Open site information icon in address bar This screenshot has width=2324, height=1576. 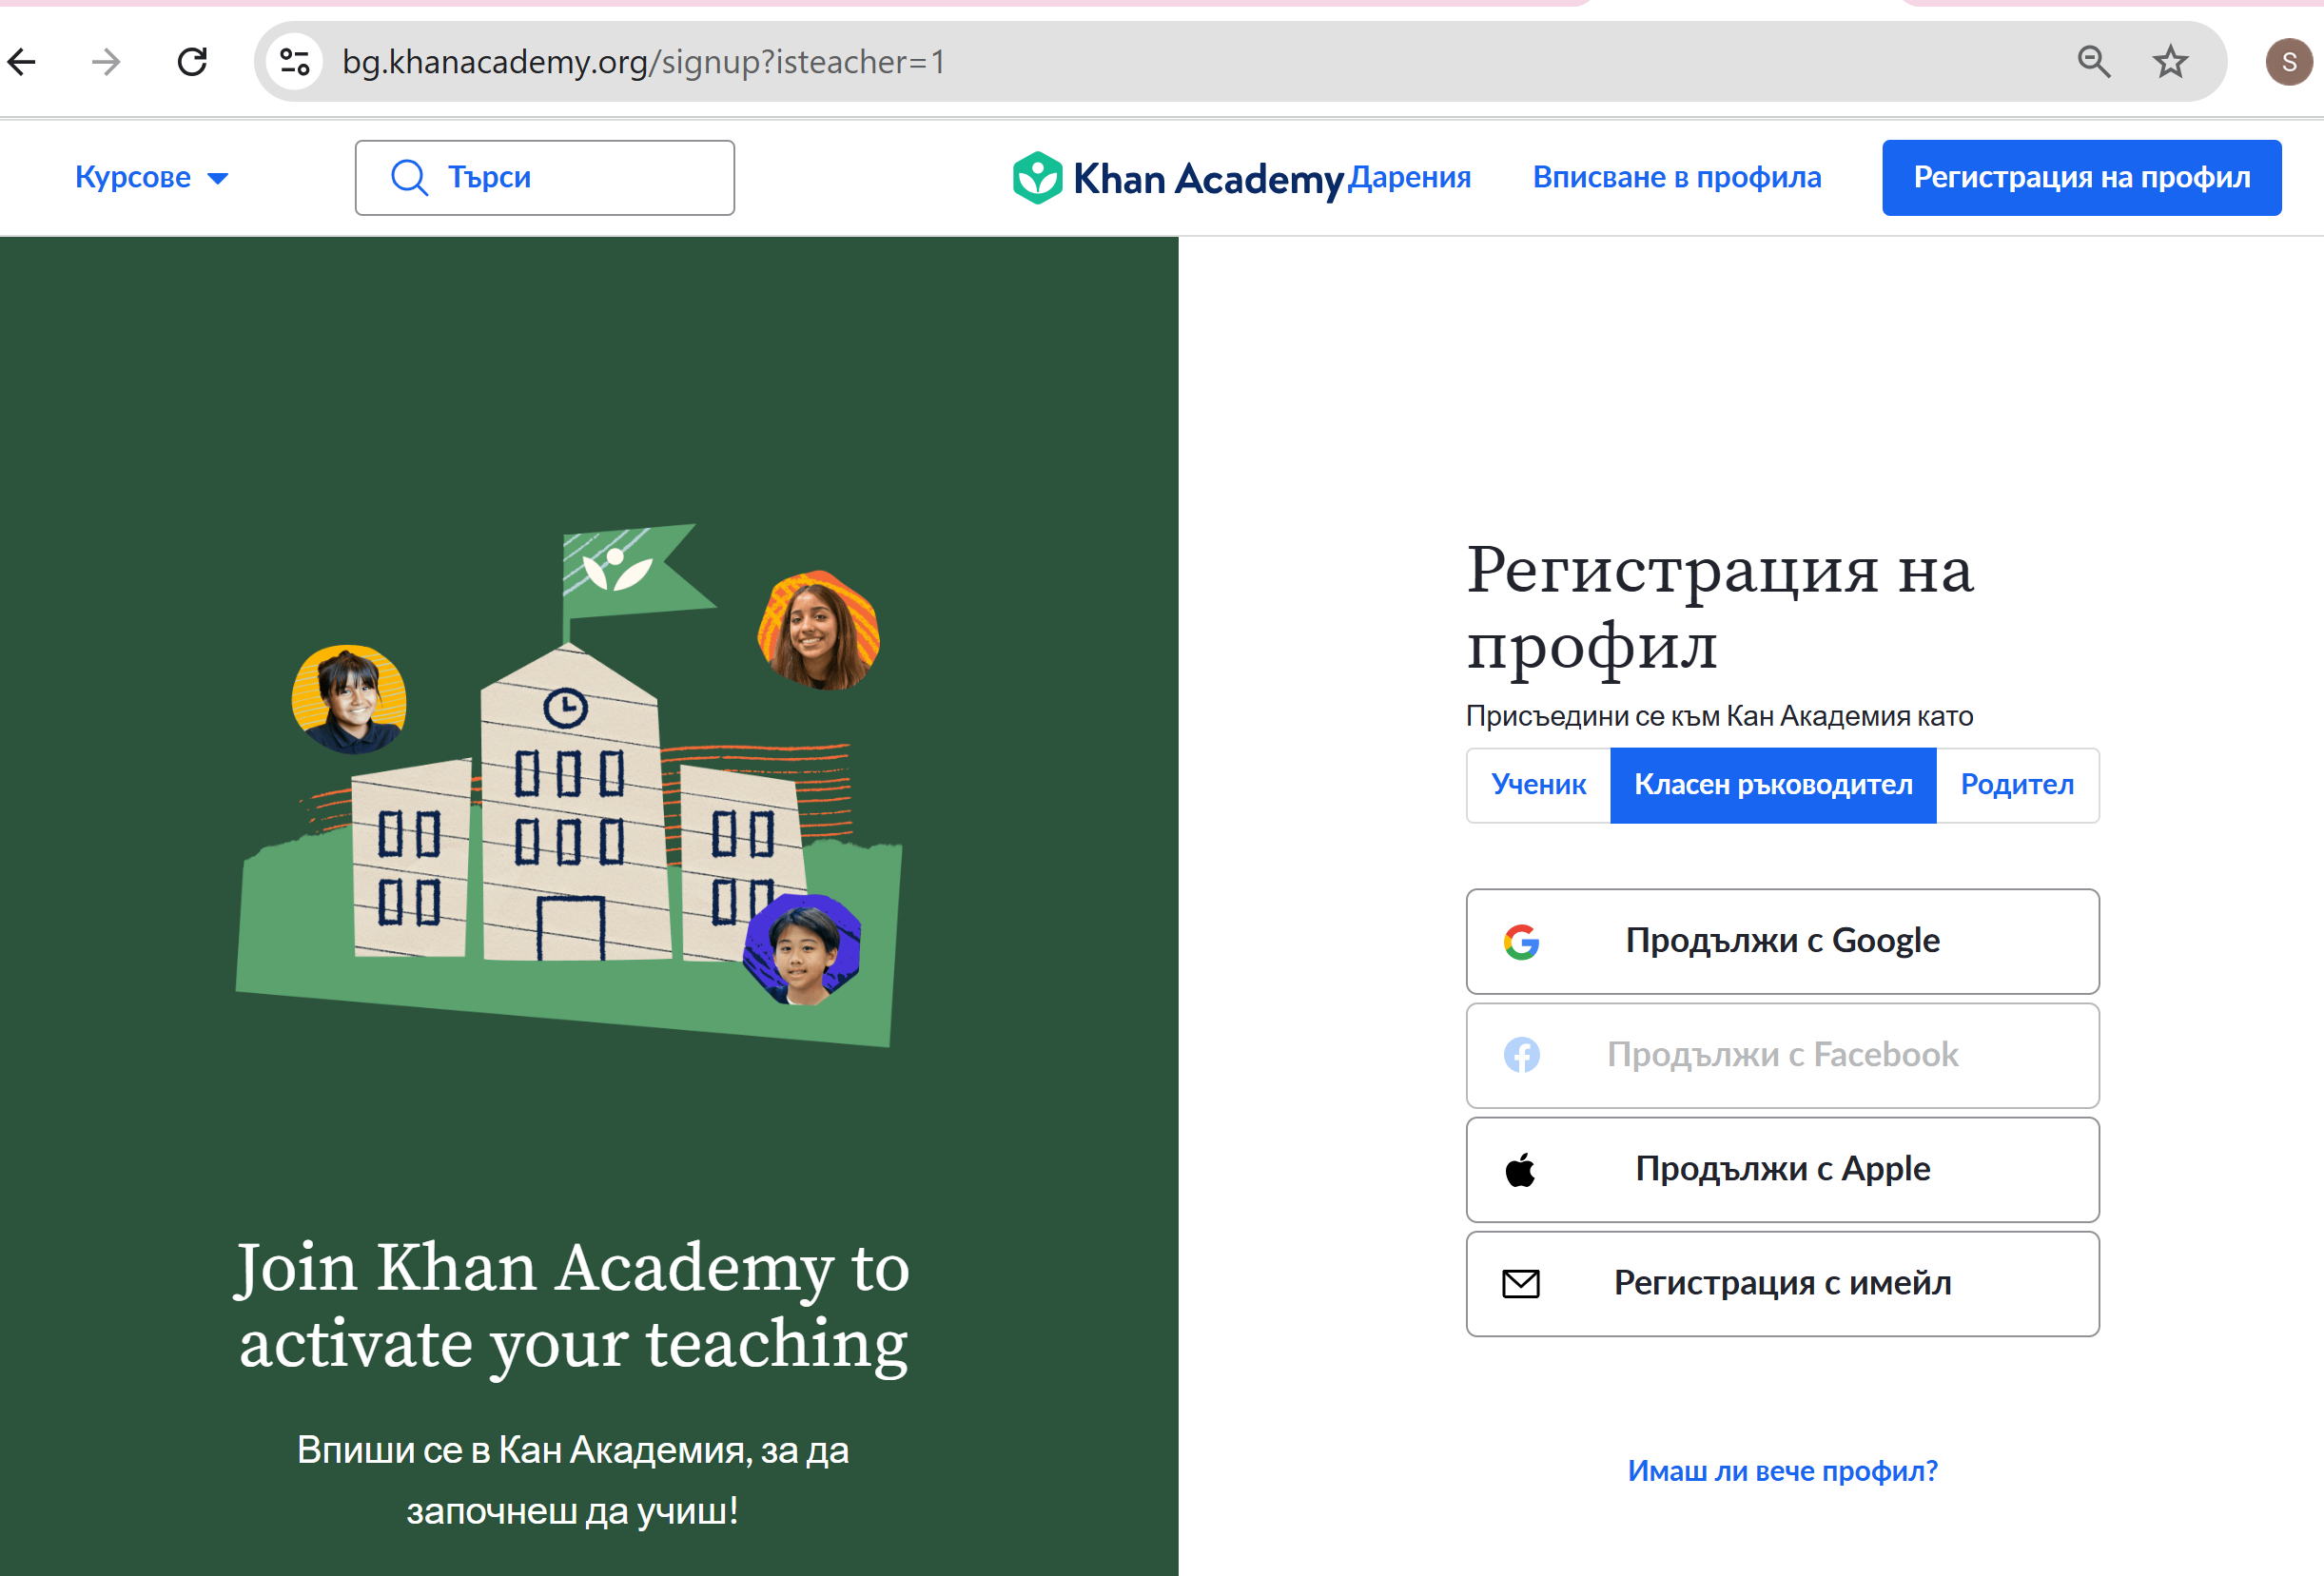(294, 62)
